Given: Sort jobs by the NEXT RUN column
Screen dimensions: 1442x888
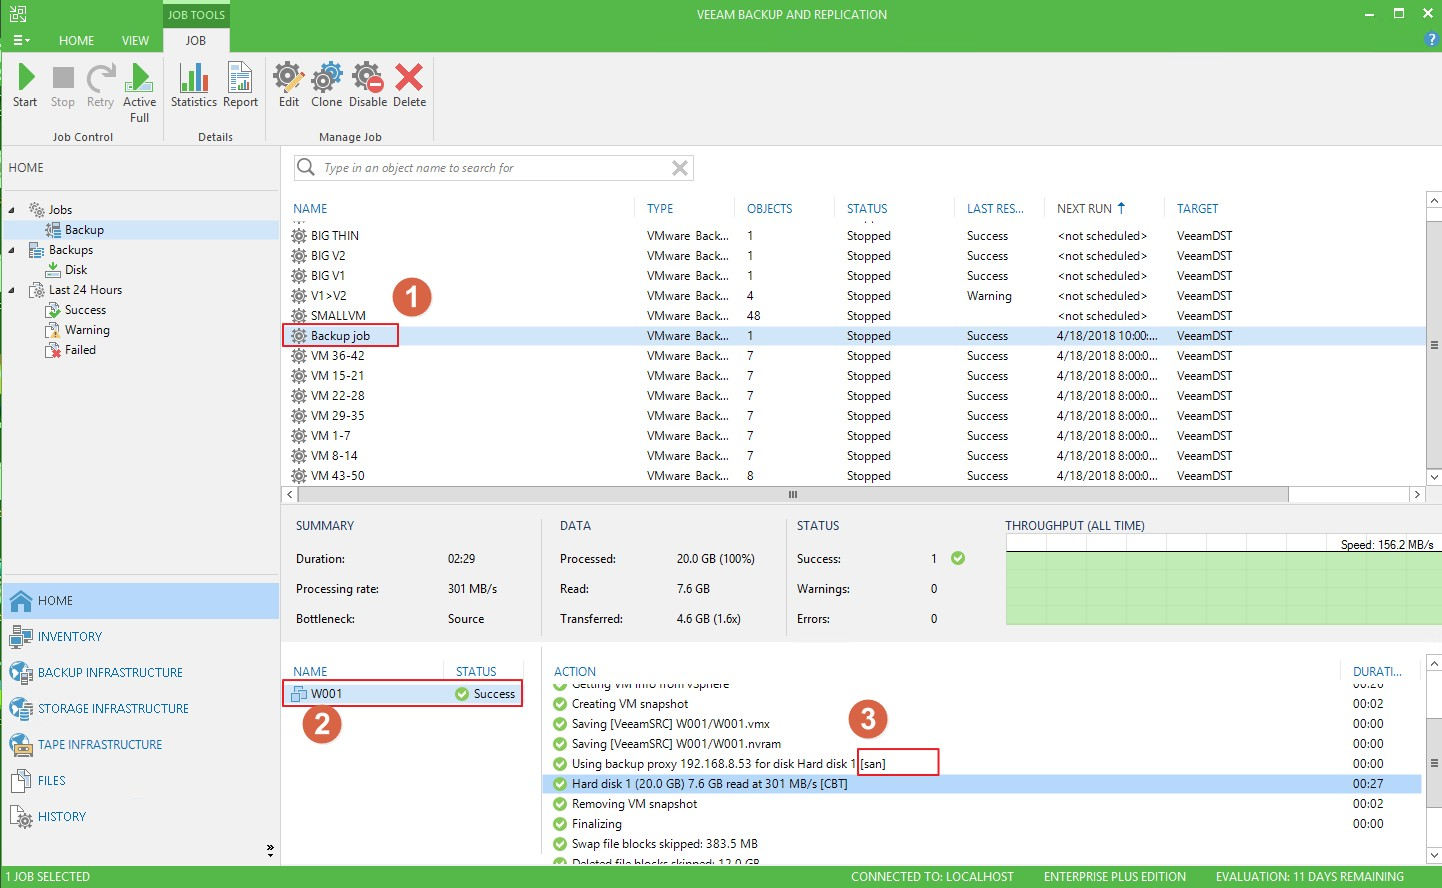Looking at the screenshot, I should pyautogui.click(x=1085, y=209).
